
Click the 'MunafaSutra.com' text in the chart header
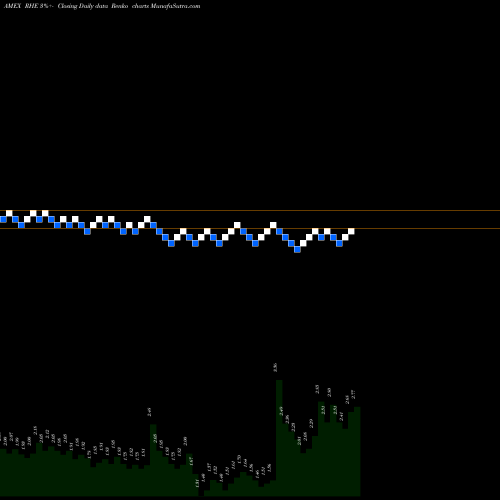point(175,6)
